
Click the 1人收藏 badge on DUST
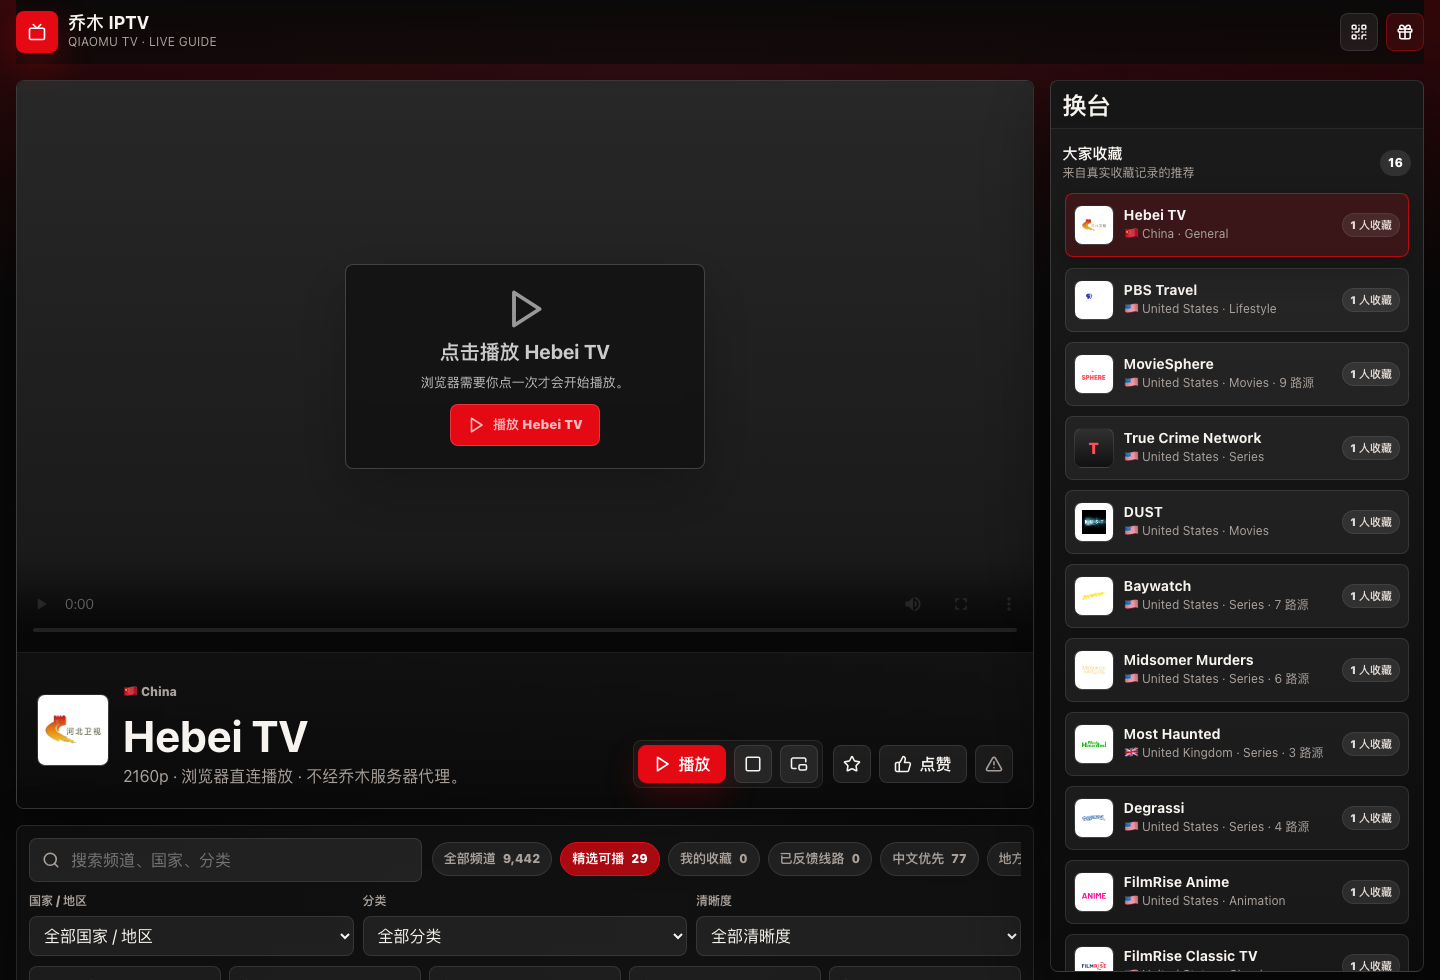click(x=1371, y=522)
